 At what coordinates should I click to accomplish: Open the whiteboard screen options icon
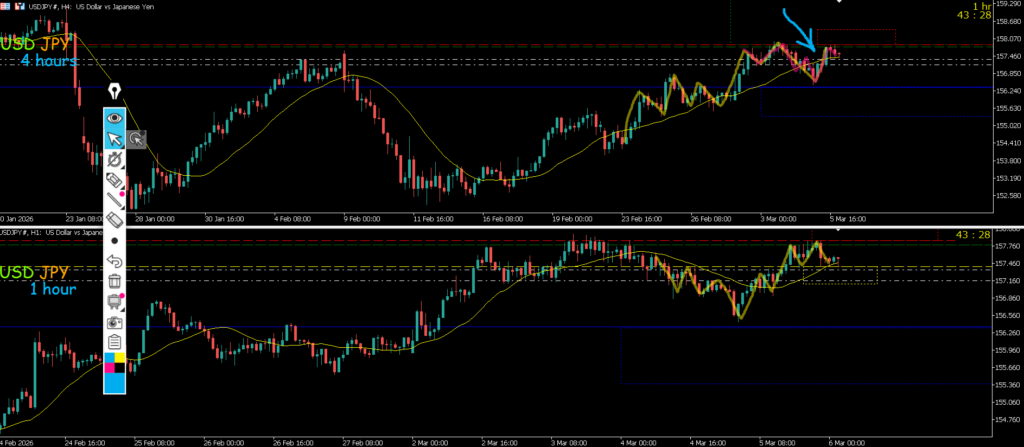click(x=115, y=302)
